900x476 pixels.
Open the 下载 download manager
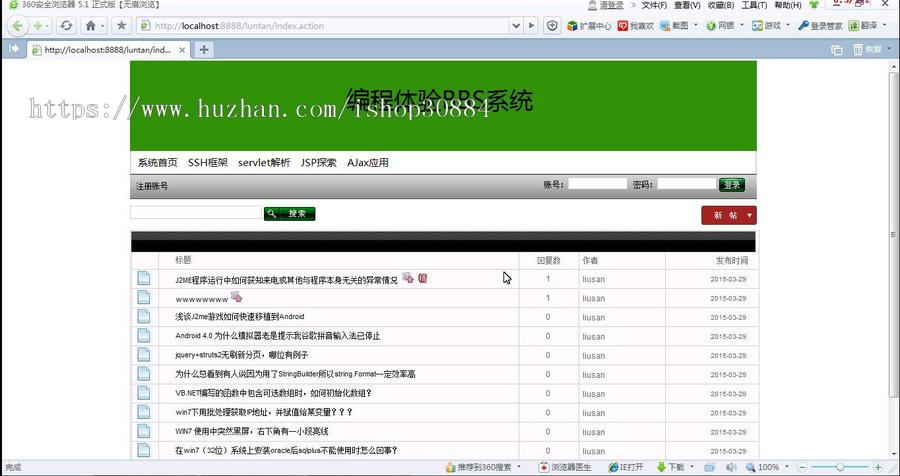pos(670,467)
